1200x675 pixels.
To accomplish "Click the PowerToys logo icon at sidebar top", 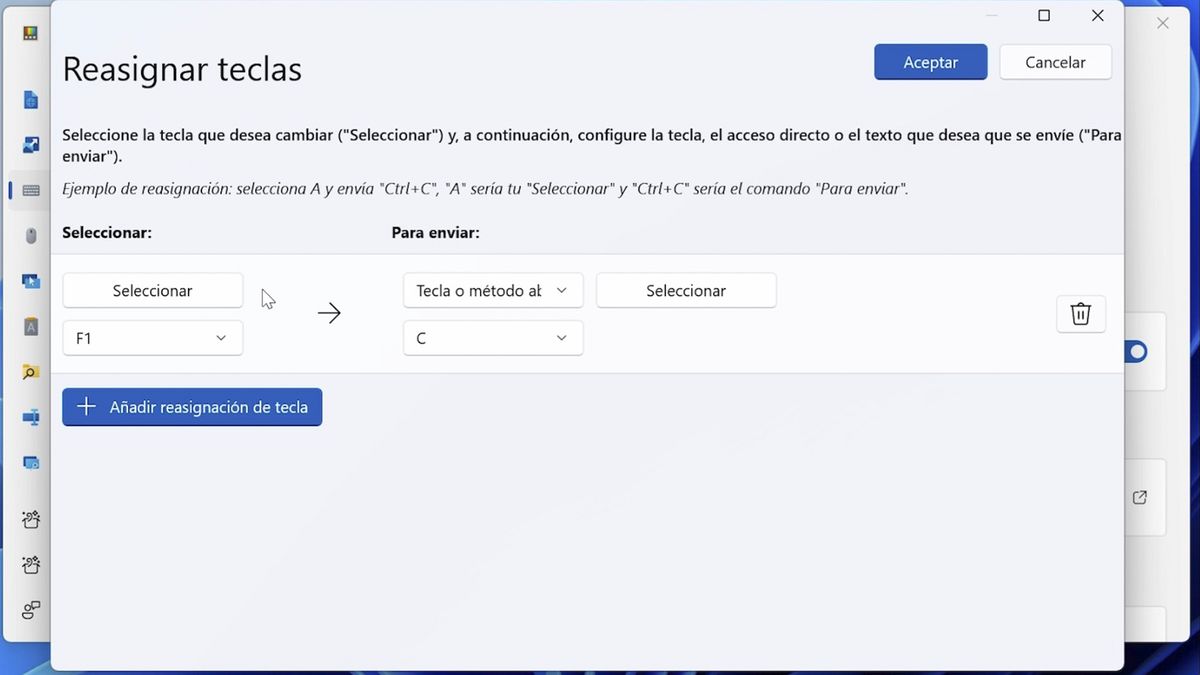I will point(28,33).
